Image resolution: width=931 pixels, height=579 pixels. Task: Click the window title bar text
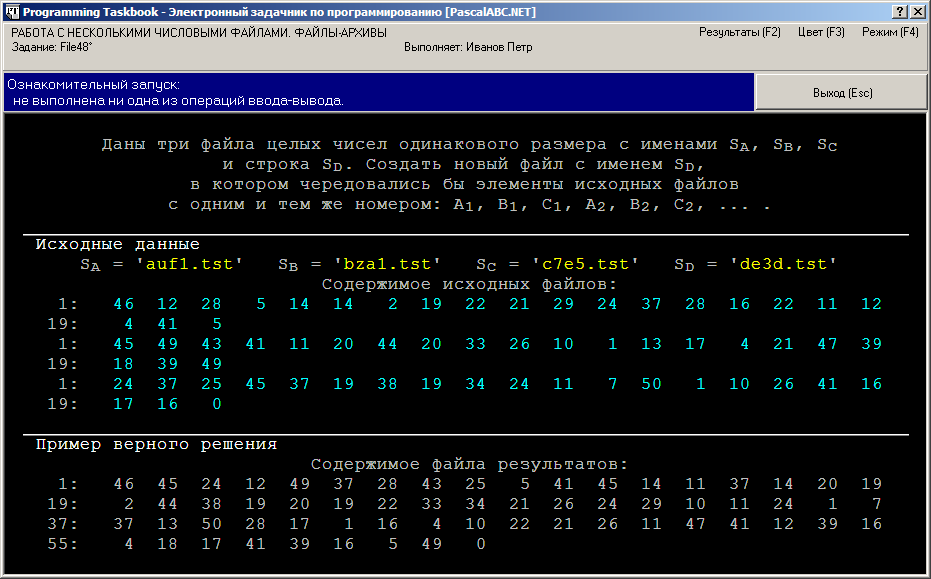pos(279,12)
